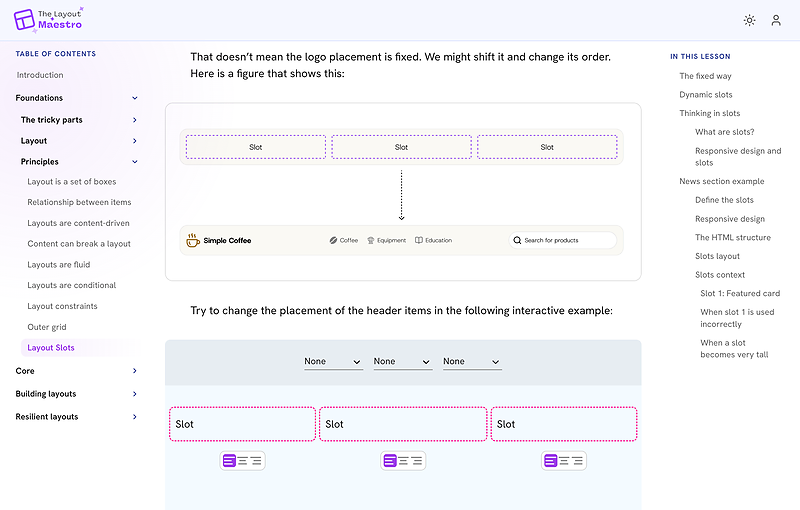Screen dimensions: 800x510
Task: Select Layout Slots in table of contents
Action: coord(51,348)
